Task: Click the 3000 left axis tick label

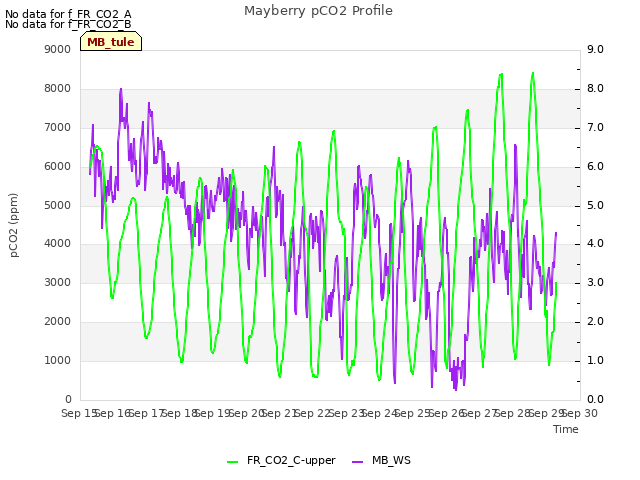Action: click(58, 282)
